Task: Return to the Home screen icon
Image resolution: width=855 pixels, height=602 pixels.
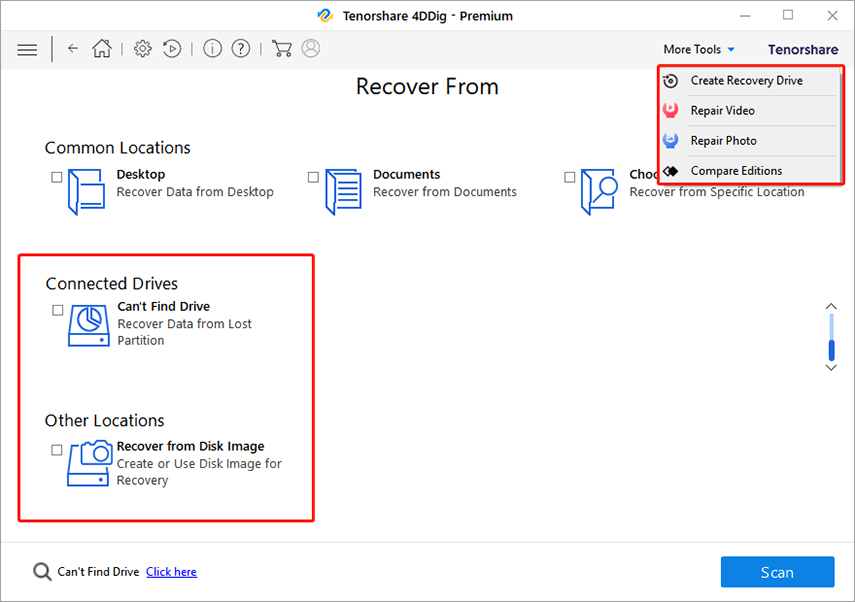Action: pos(101,49)
